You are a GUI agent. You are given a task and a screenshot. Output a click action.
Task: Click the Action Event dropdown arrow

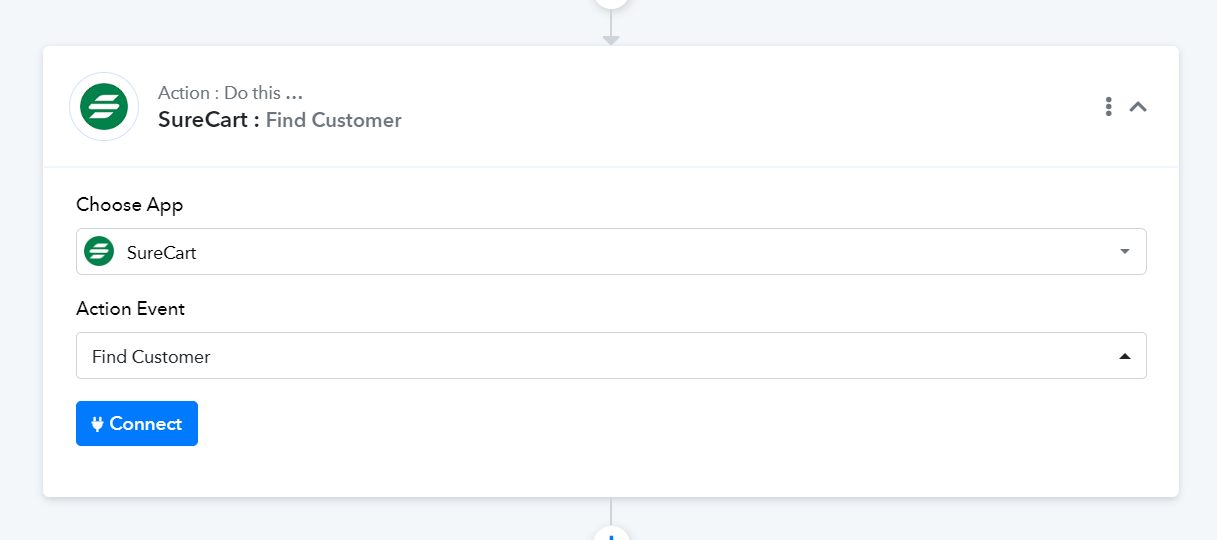pos(1125,356)
